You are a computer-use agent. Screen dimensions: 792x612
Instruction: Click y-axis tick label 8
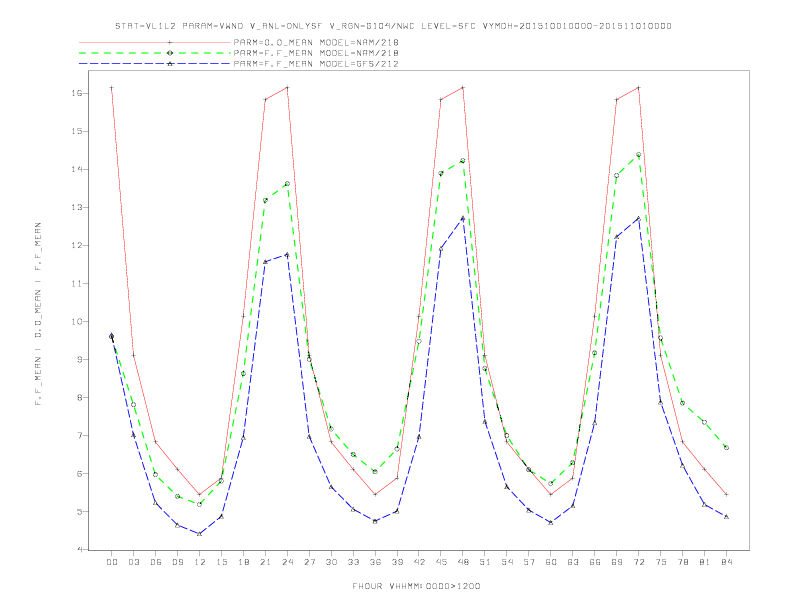coord(80,397)
